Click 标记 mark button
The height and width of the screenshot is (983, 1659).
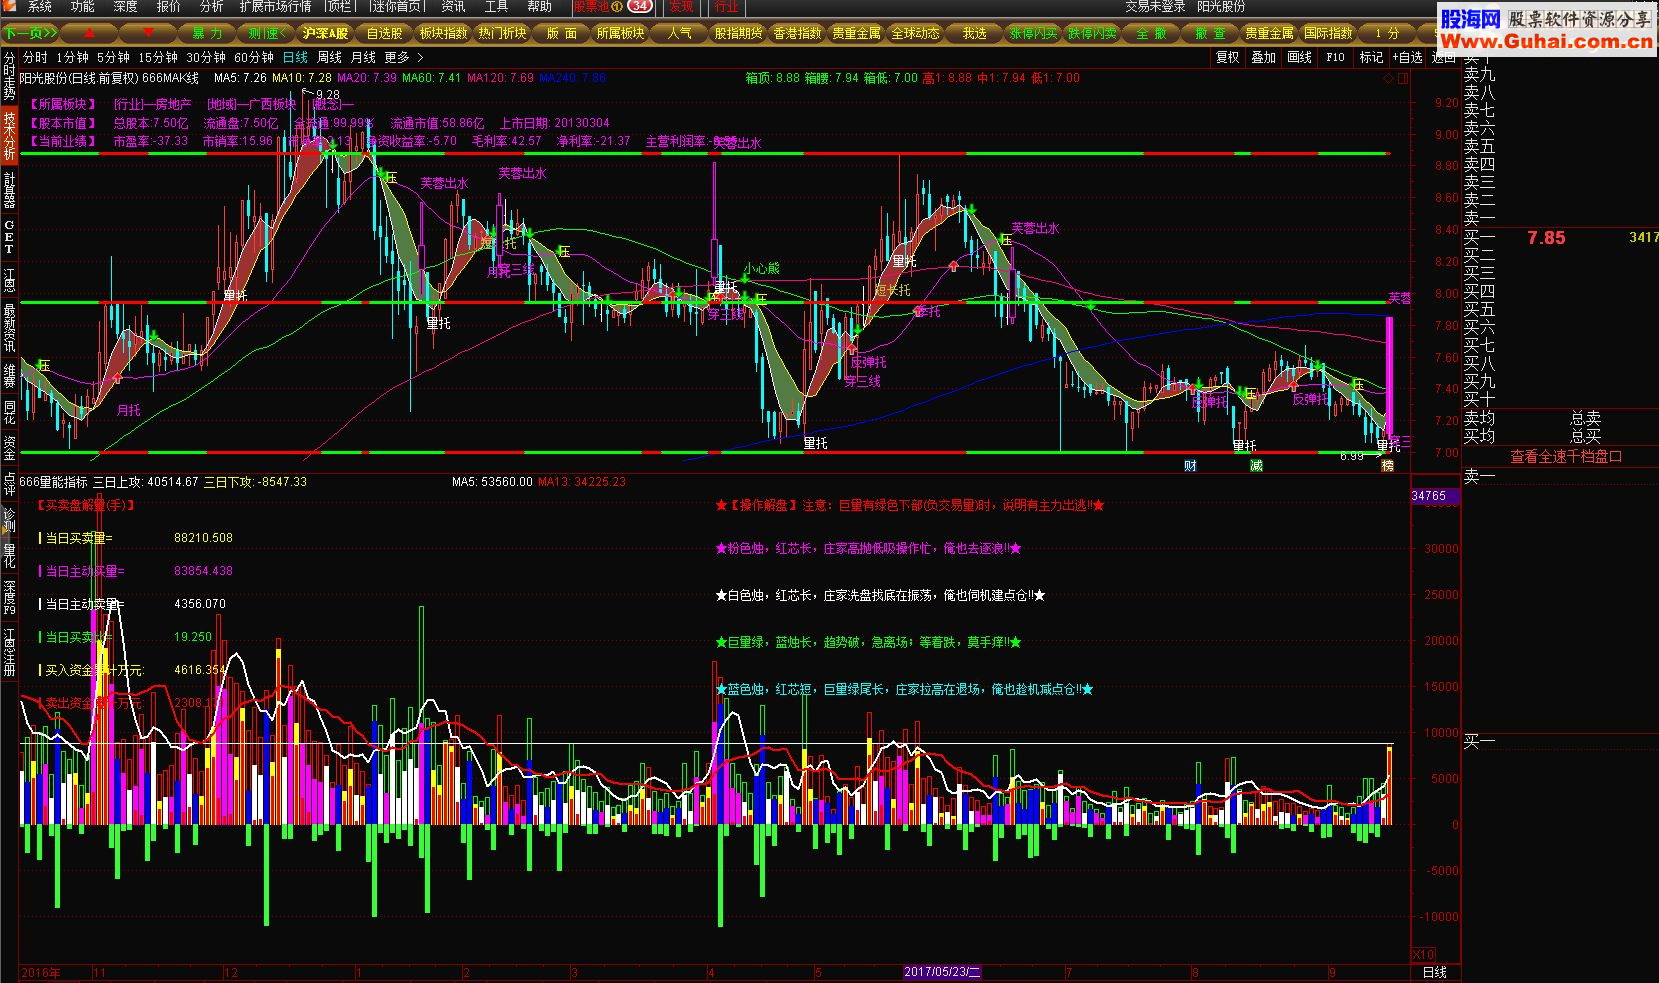tap(1372, 58)
